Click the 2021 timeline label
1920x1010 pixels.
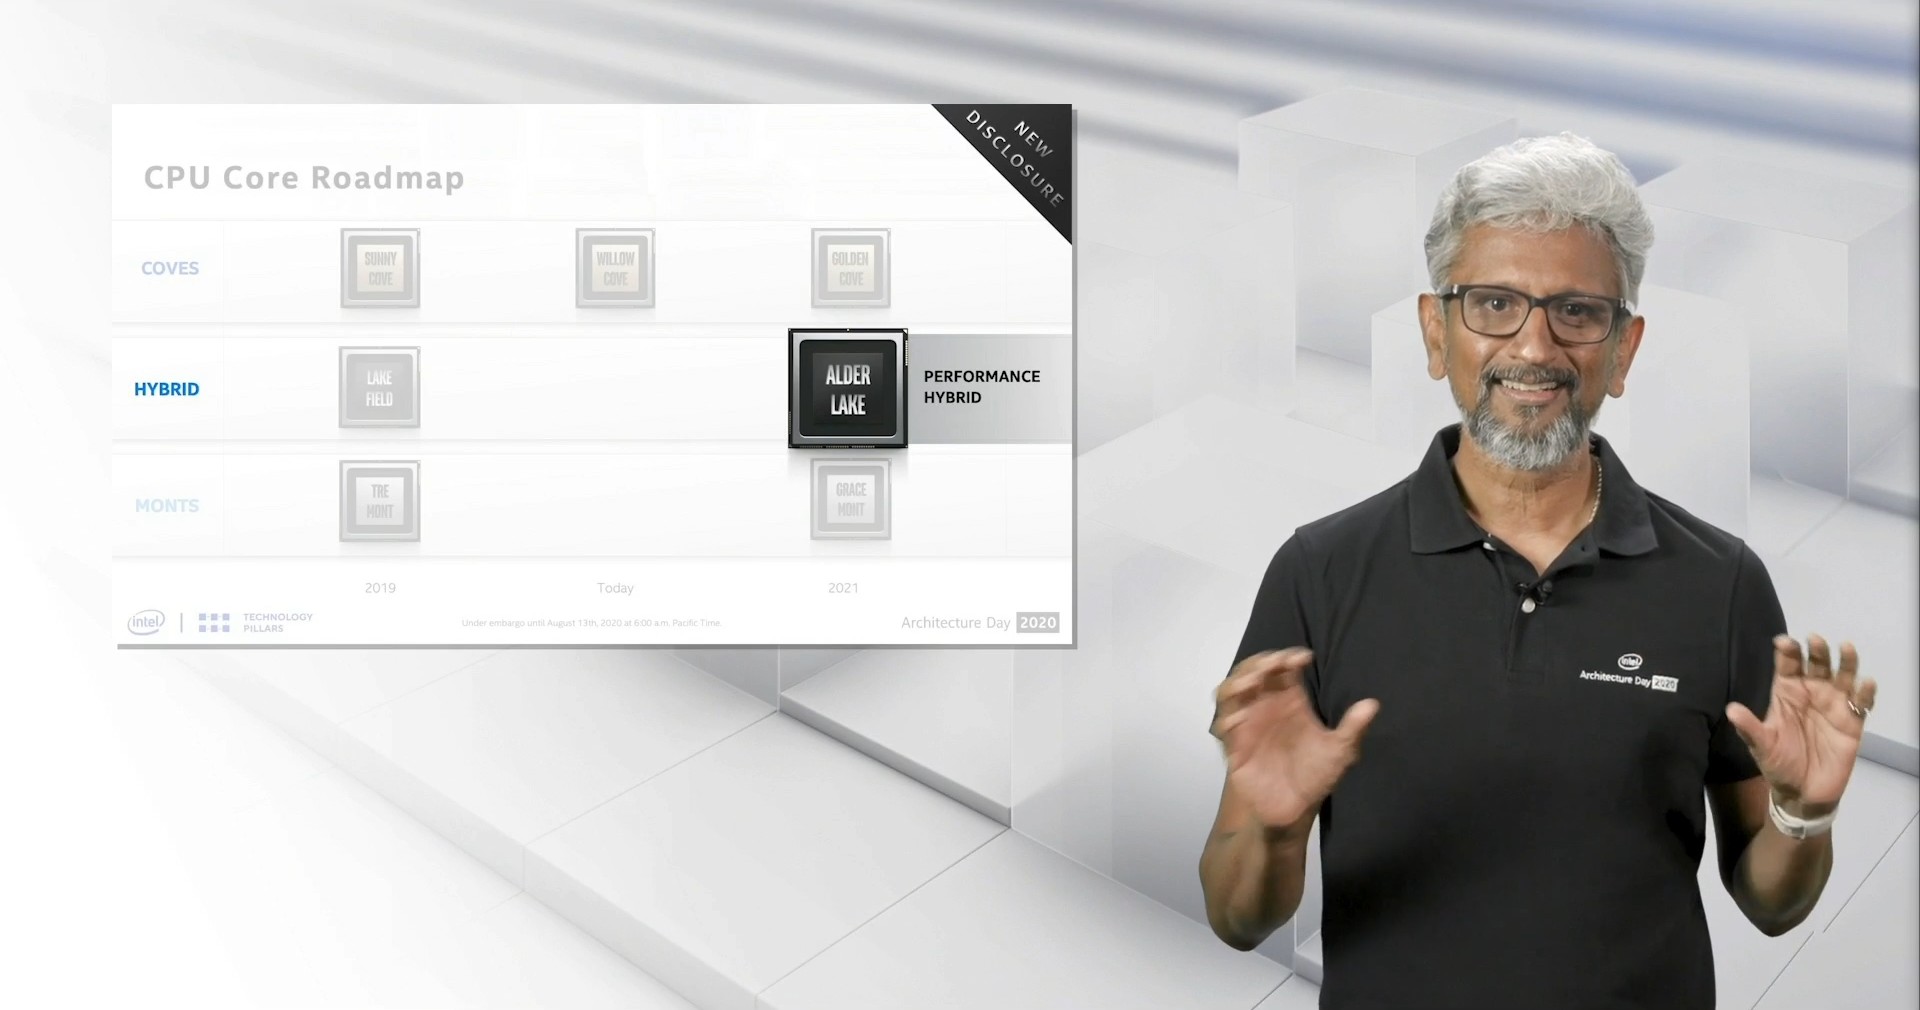tap(843, 588)
